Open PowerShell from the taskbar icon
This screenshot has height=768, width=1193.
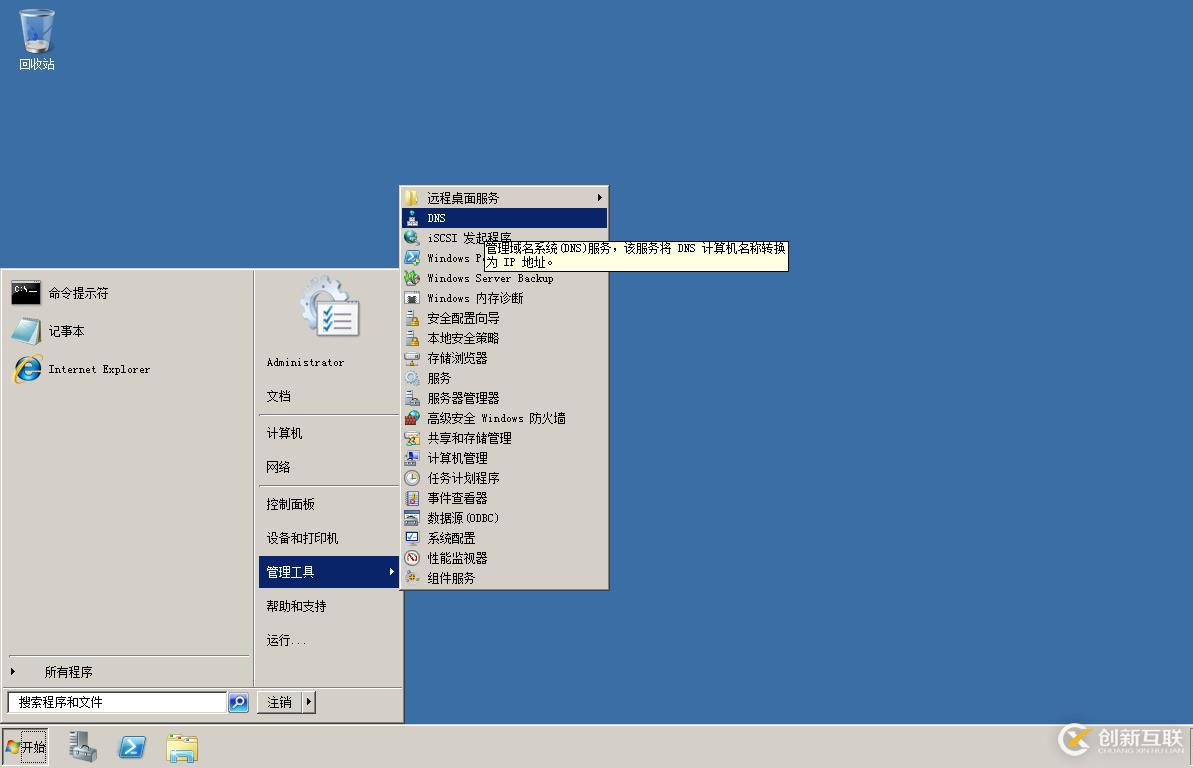[x=132, y=747]
